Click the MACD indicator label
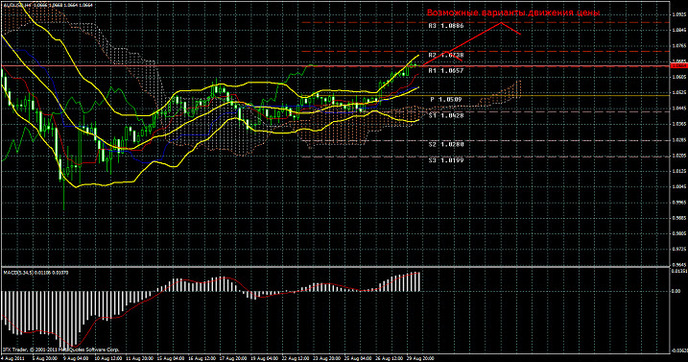This screenshot has height=362, width=688. 36,273
